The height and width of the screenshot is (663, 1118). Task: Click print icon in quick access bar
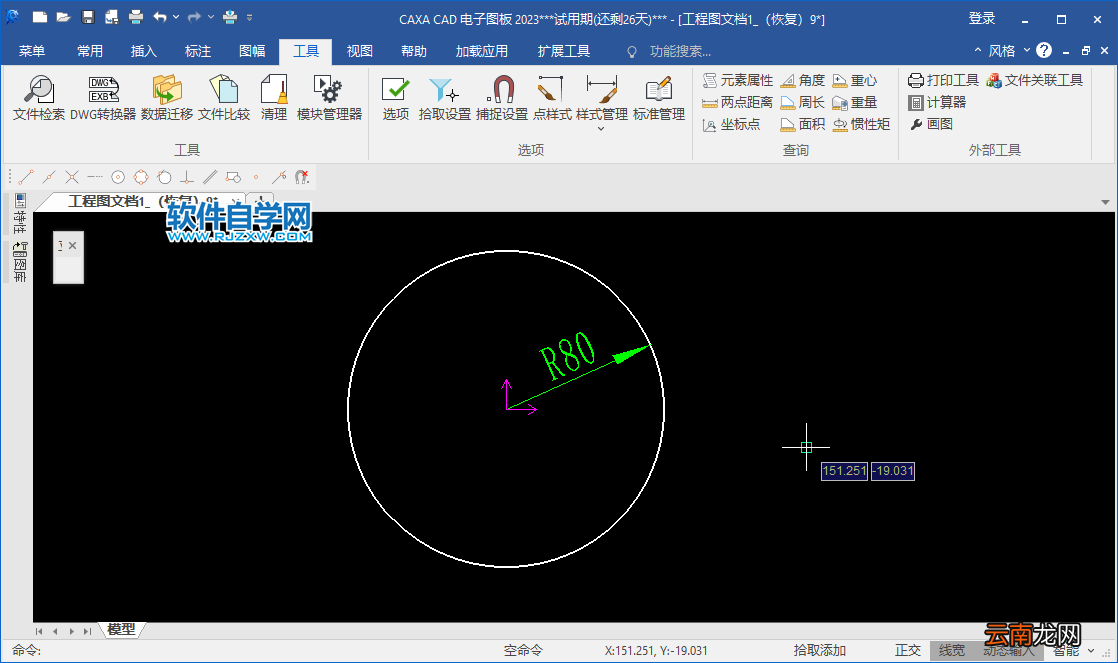click(136, 17)
